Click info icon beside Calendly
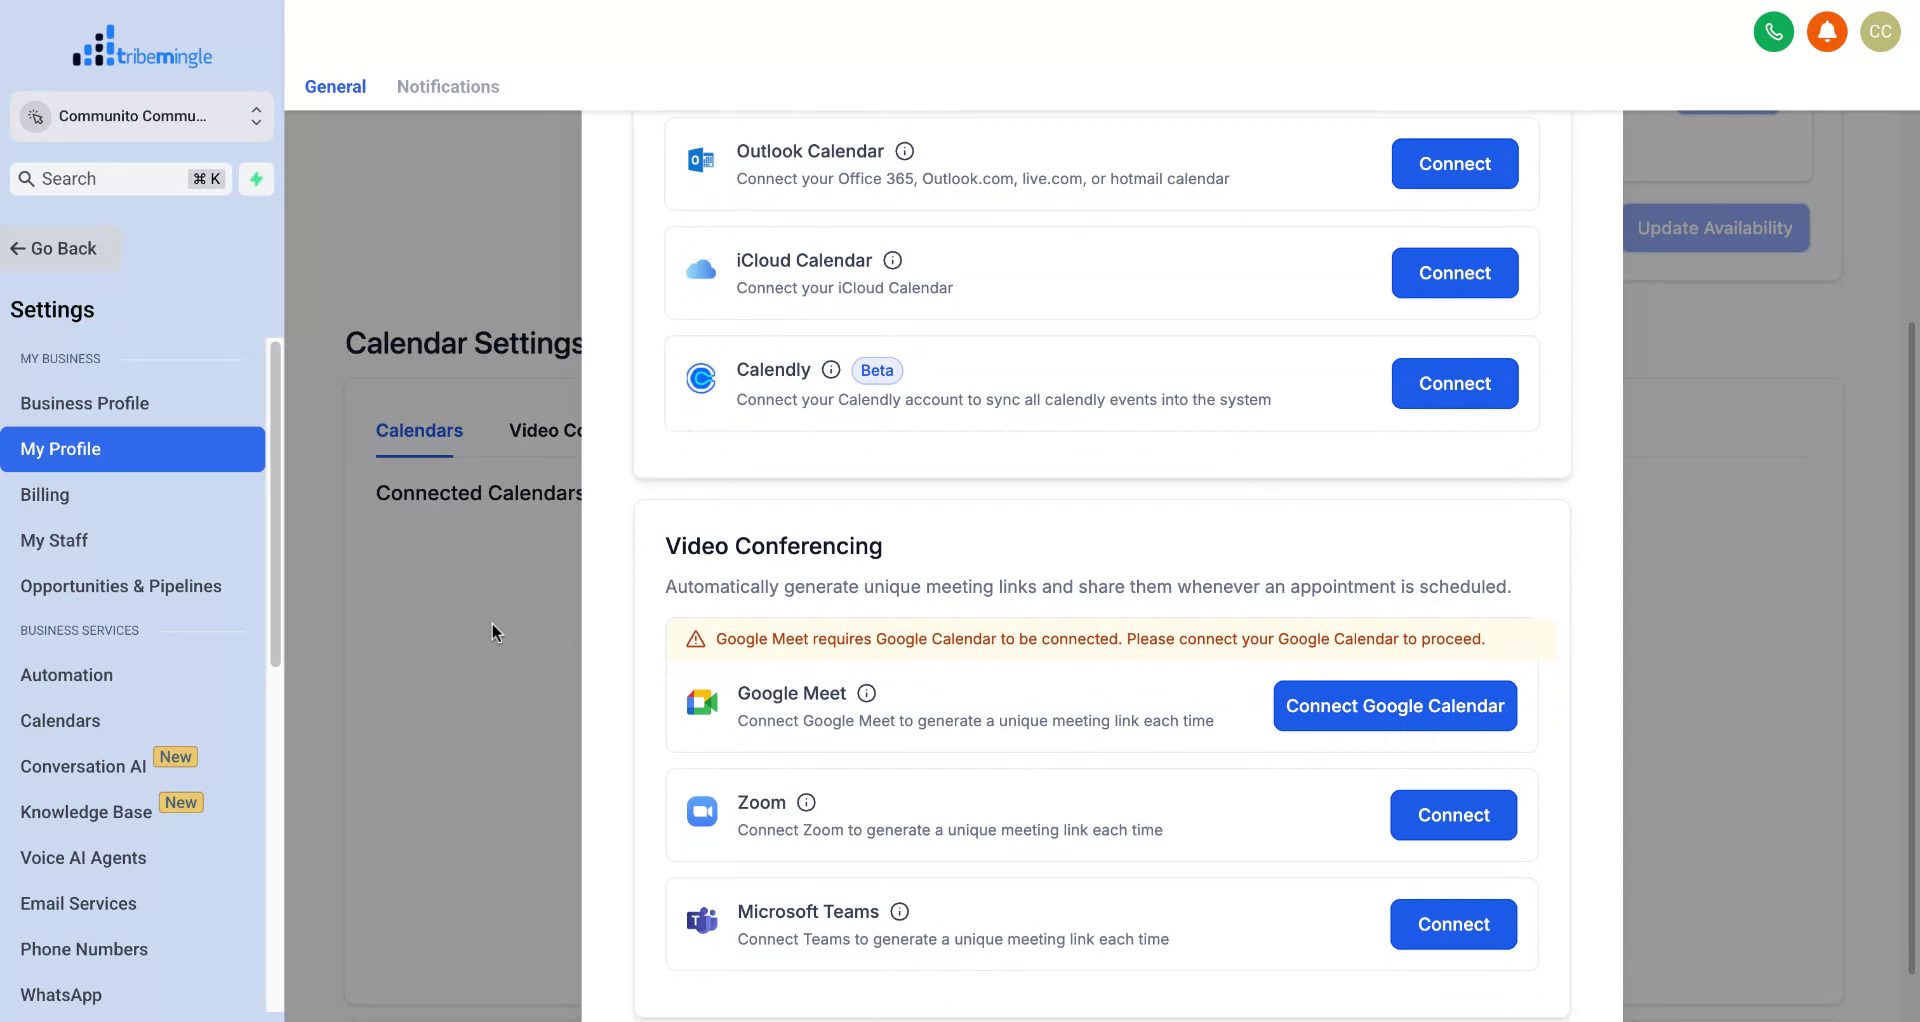Viewport: 1920px width, 1022px height. 830,370
